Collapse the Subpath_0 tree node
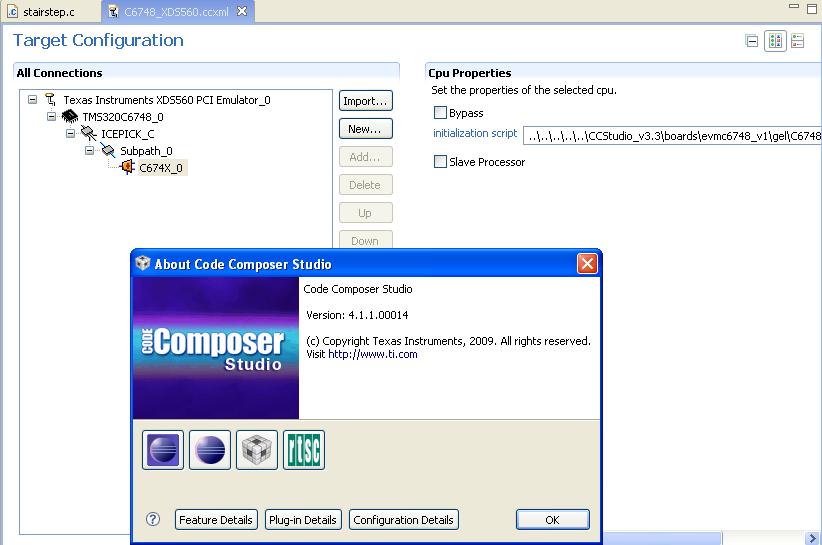Image resolution: width=822 pixels, height=545 pixels. pyautogui.click(x=89, y=150)
